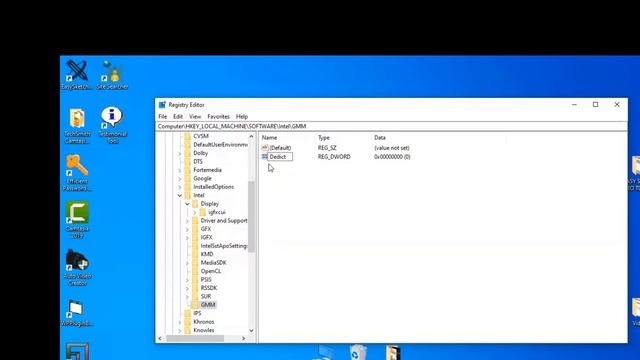The height and width of the screenshot is (360, 640).
Task: Select the Auto Video Creator desktop icon
Action: click(x=77, y=267)
